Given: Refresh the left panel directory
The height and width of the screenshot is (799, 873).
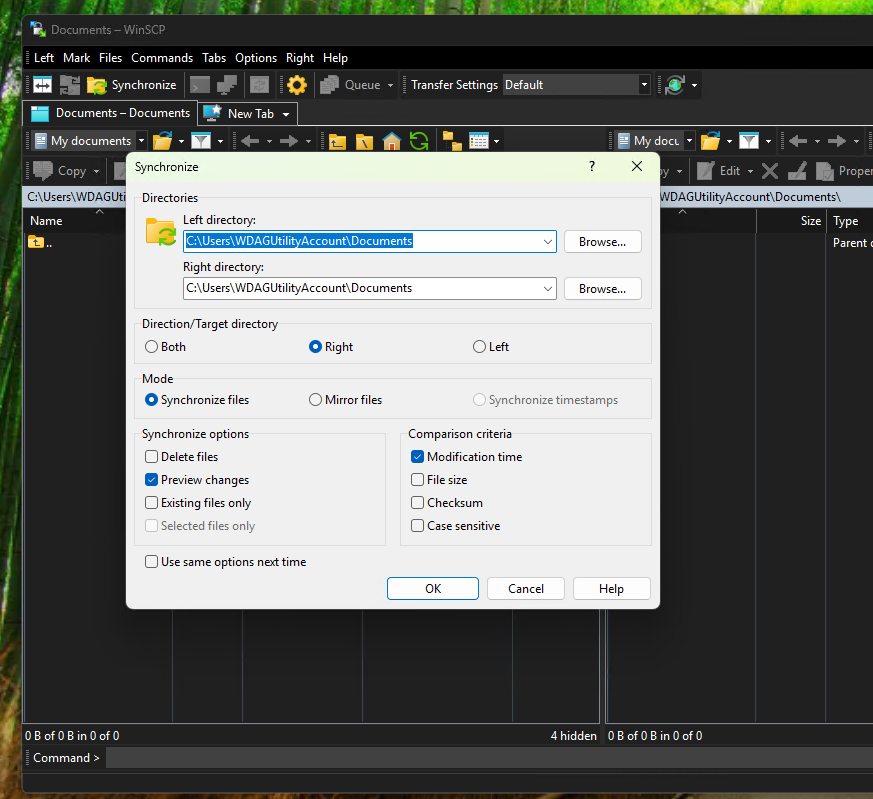Looking at the screenshot, I should [419, 141].
